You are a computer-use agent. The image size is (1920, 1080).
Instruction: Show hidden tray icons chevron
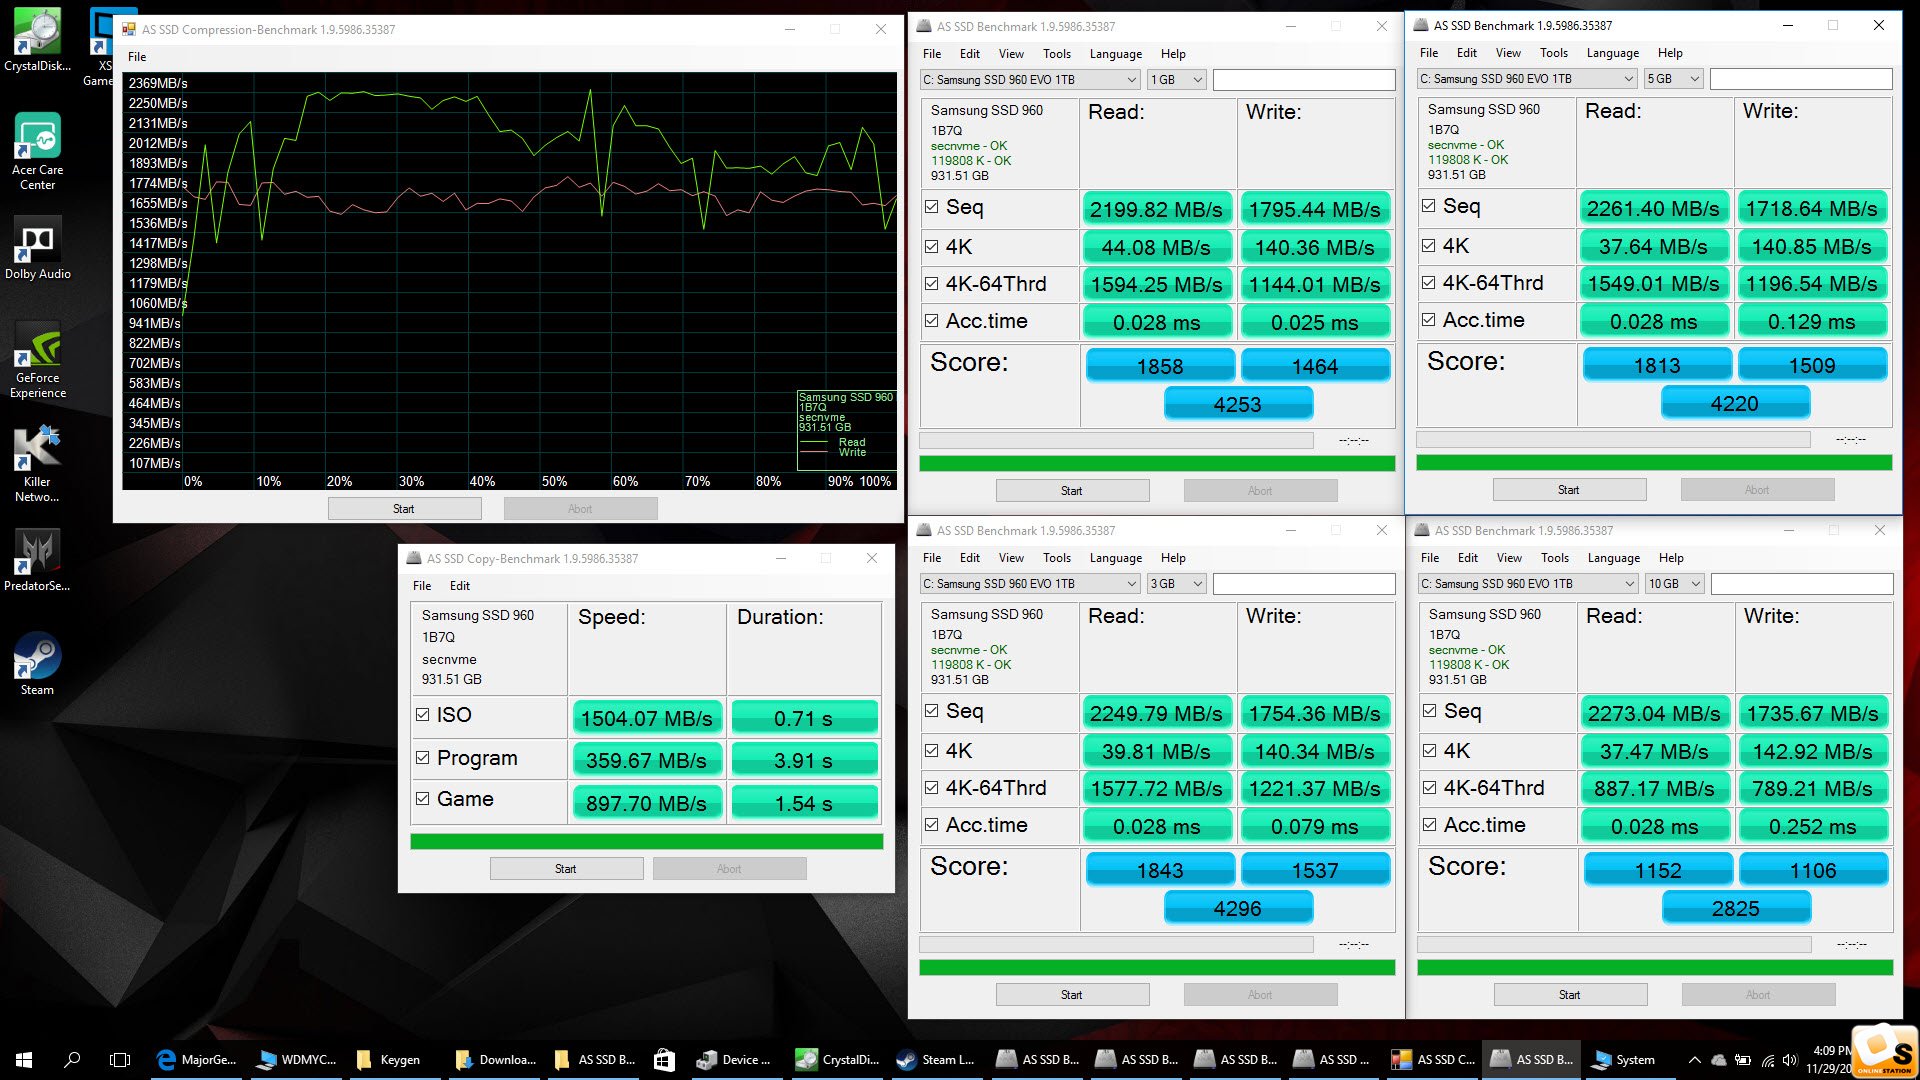1694,1060
